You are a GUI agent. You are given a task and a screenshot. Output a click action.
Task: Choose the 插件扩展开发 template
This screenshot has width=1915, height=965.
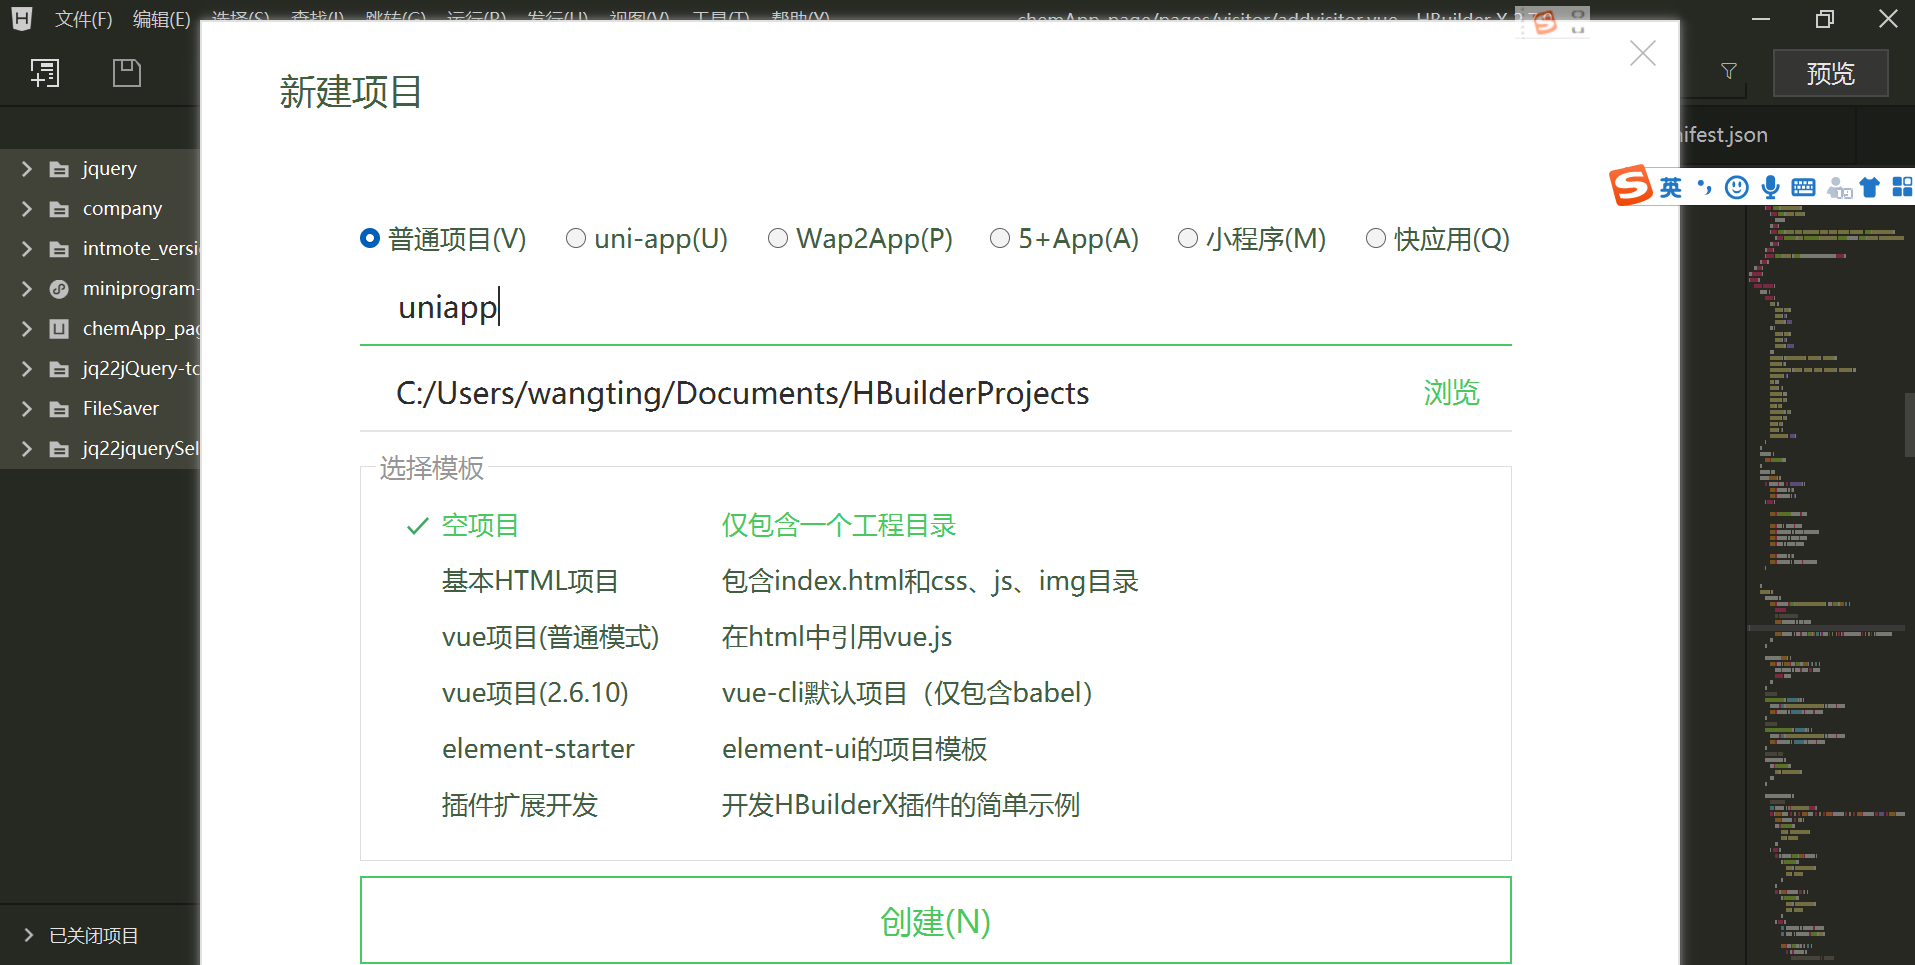(520, 806)
